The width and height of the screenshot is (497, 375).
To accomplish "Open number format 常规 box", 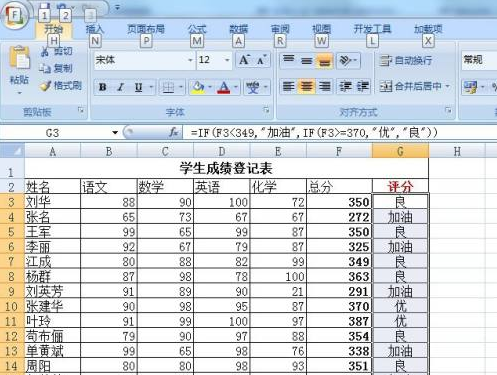I will 479,60.
